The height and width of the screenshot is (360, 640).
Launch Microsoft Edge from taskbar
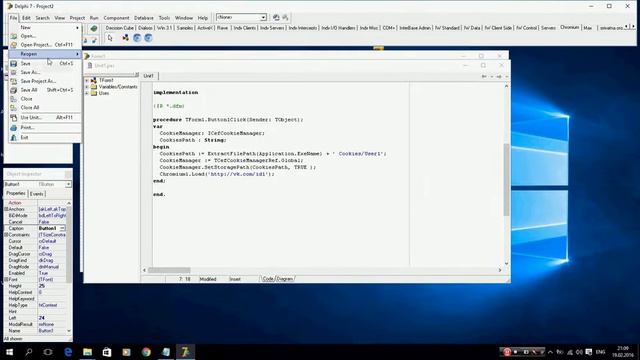68,352
